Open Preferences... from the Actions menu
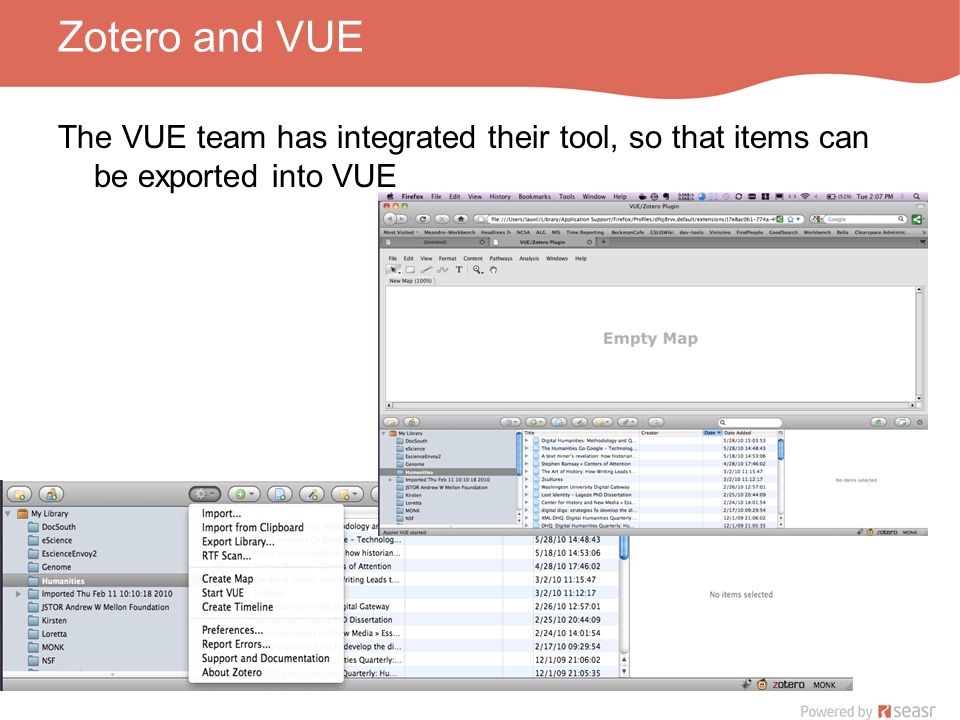 tap(232, 630)
